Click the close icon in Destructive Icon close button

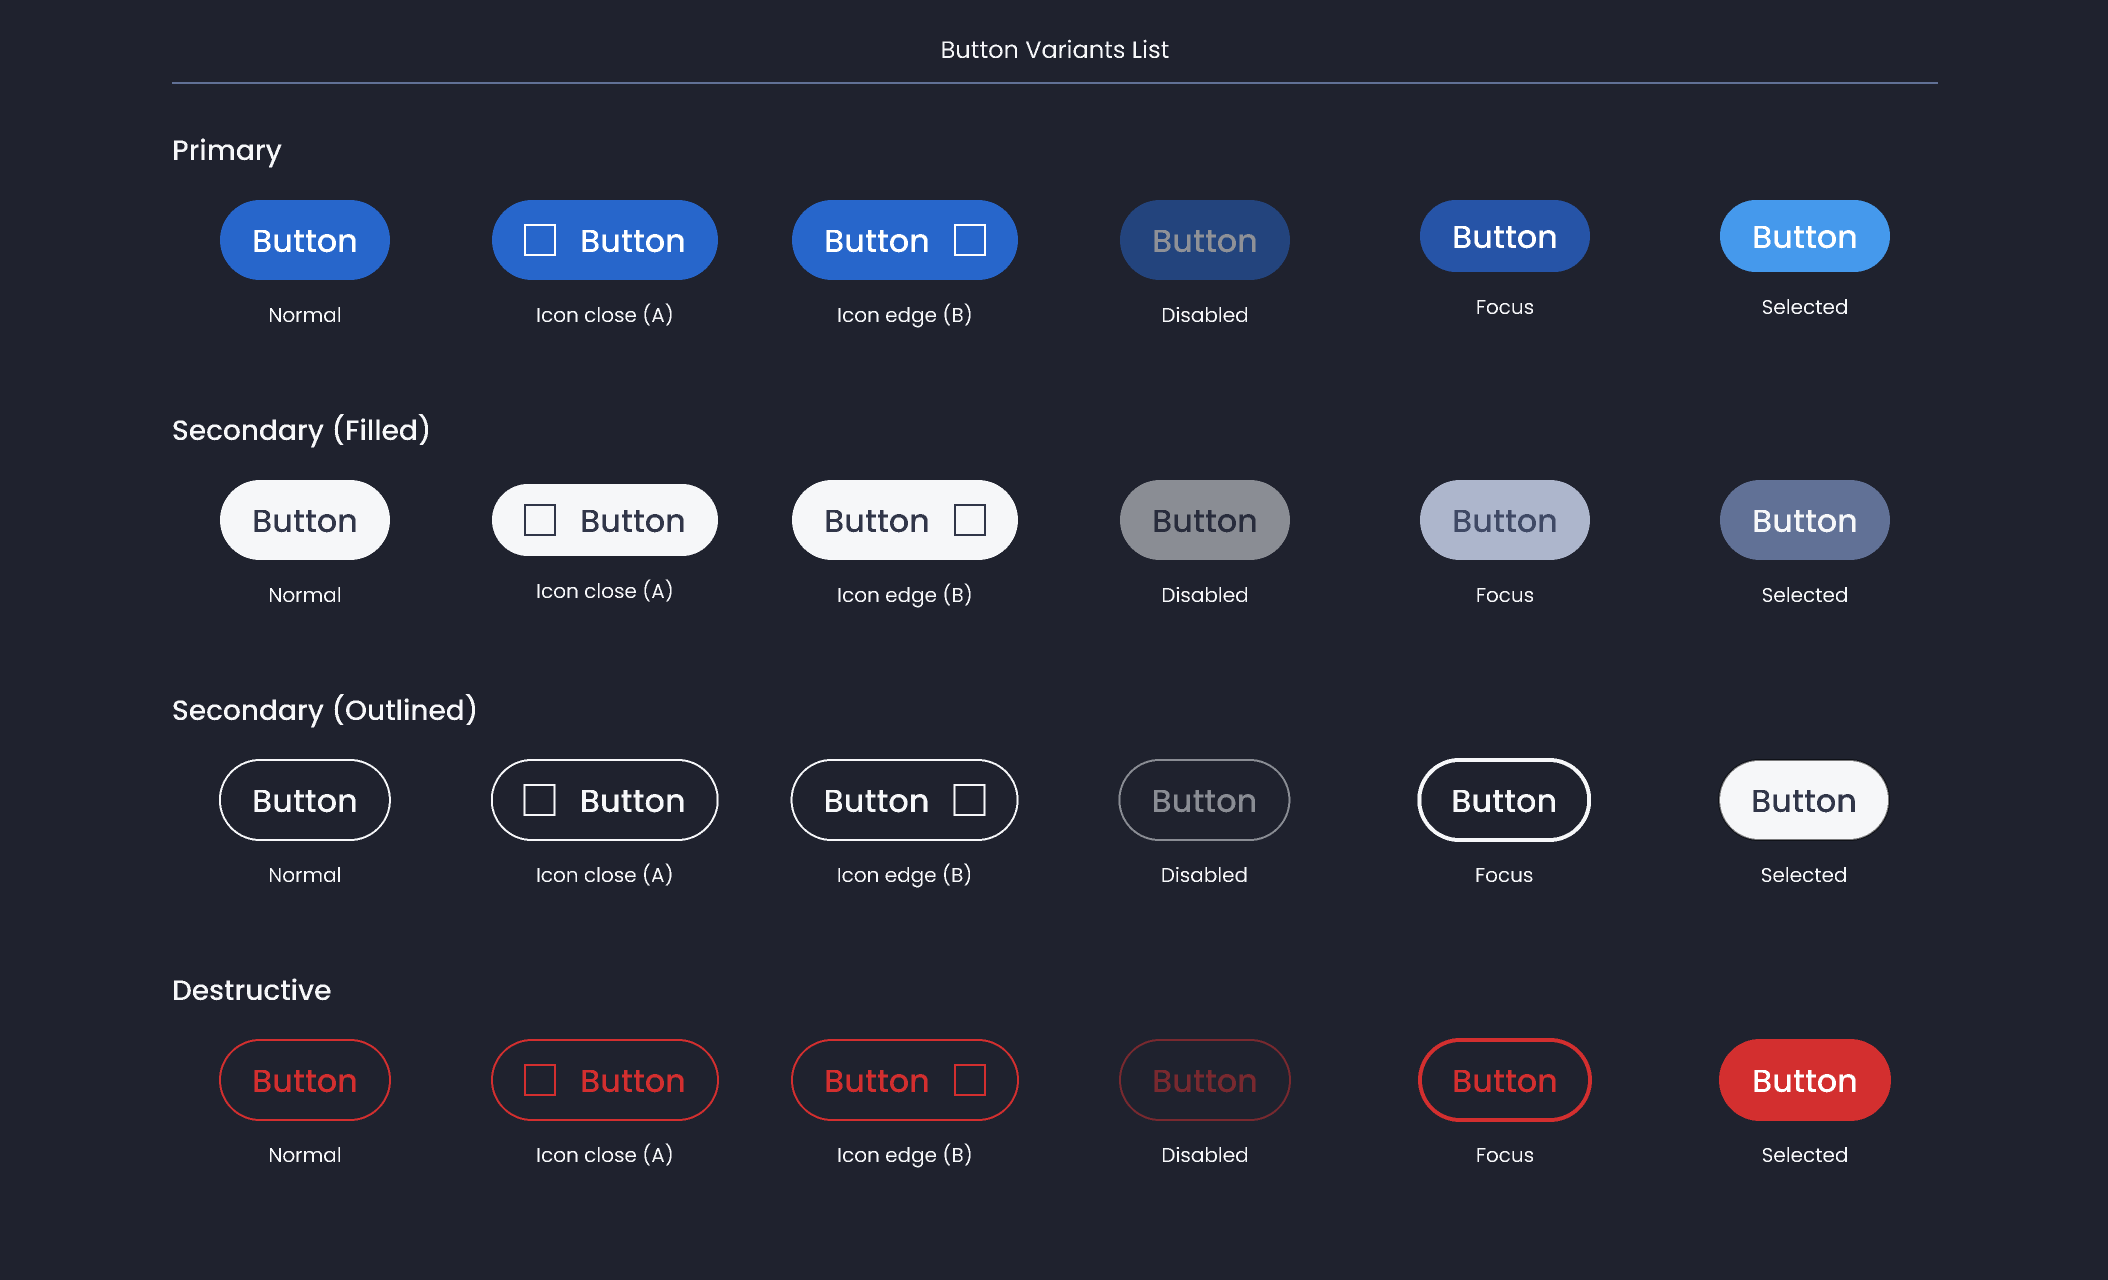tap(540, 1080)
